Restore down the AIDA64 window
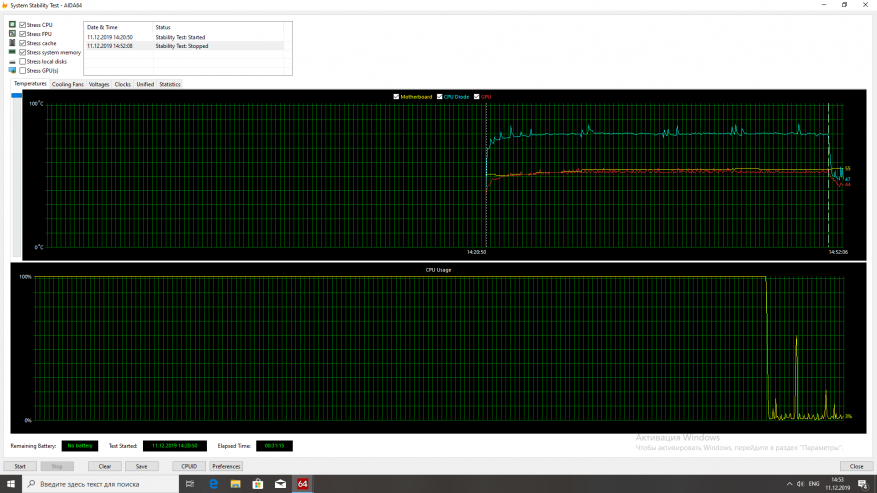This screenshot has height=493, width=877. [845, 5]
